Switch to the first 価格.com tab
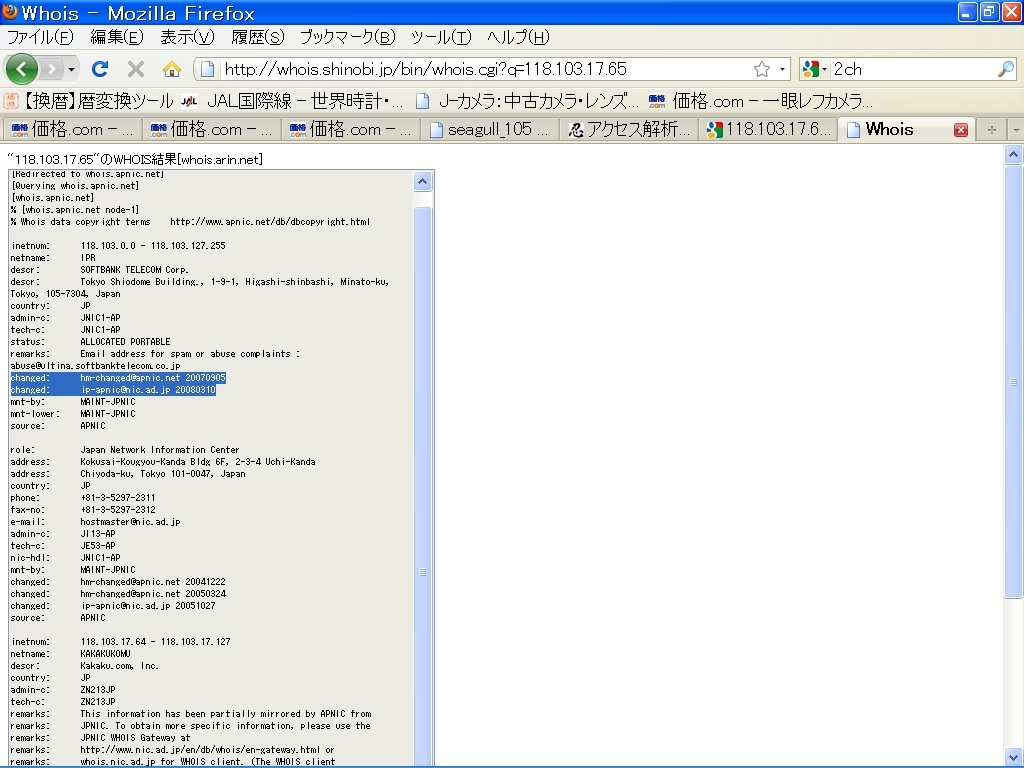 click(x=72, y=129)
